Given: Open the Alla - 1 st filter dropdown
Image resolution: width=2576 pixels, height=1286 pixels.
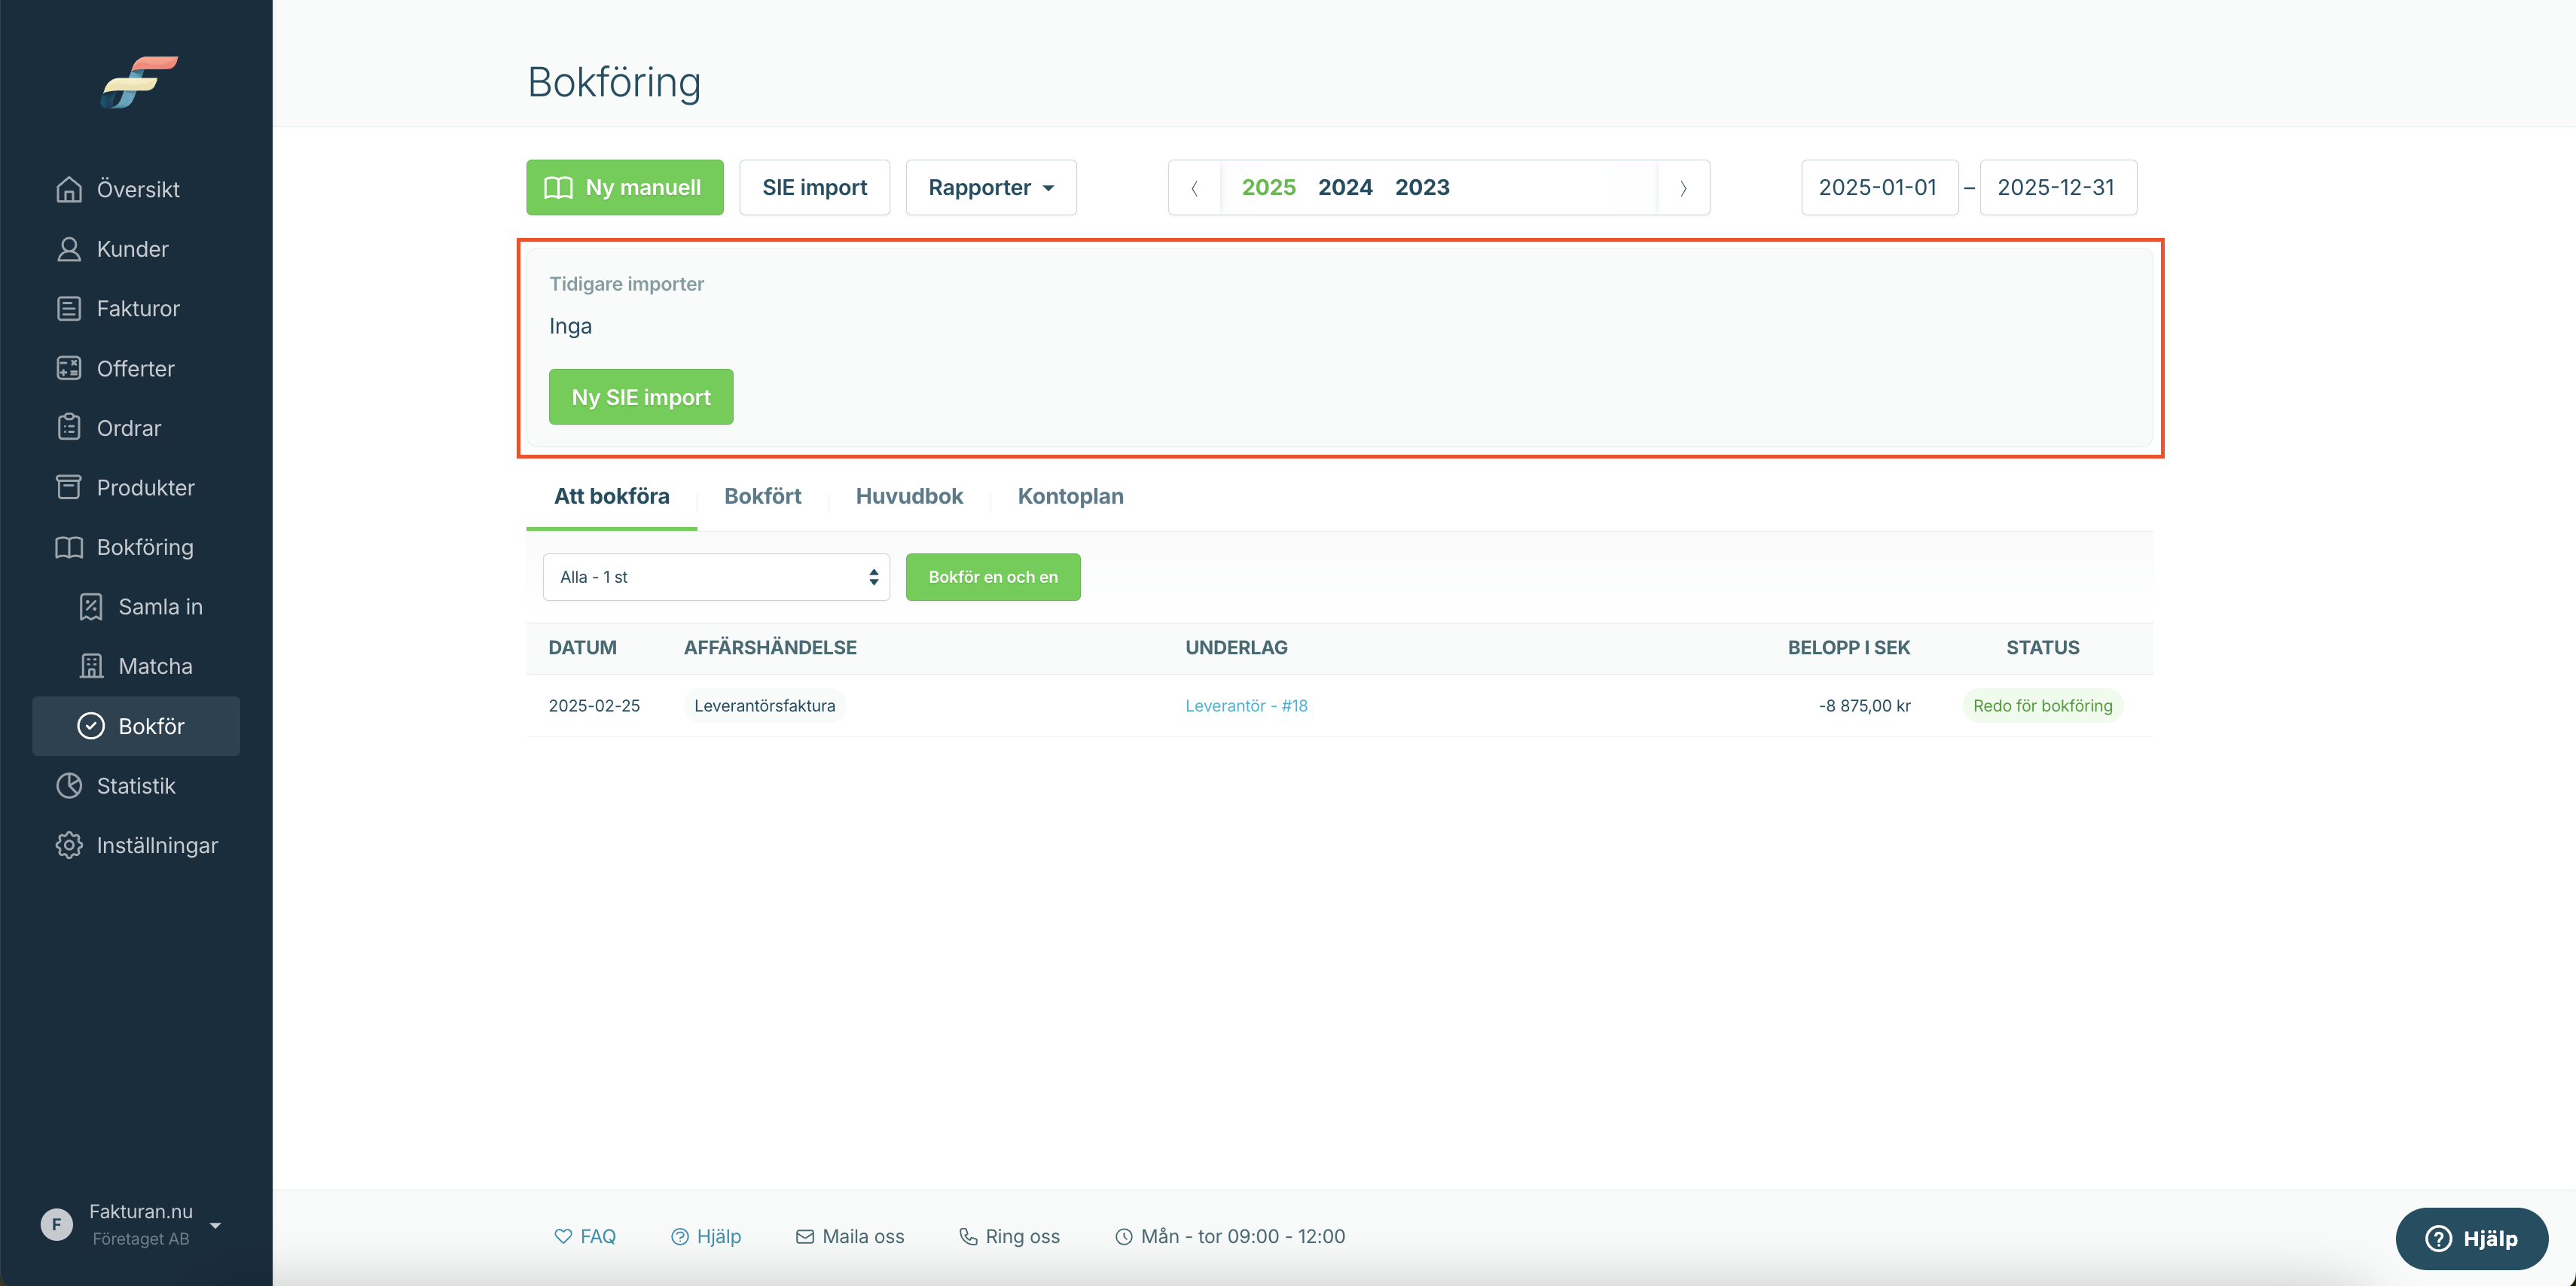Looking at the screenshot, I should point(716,577).
